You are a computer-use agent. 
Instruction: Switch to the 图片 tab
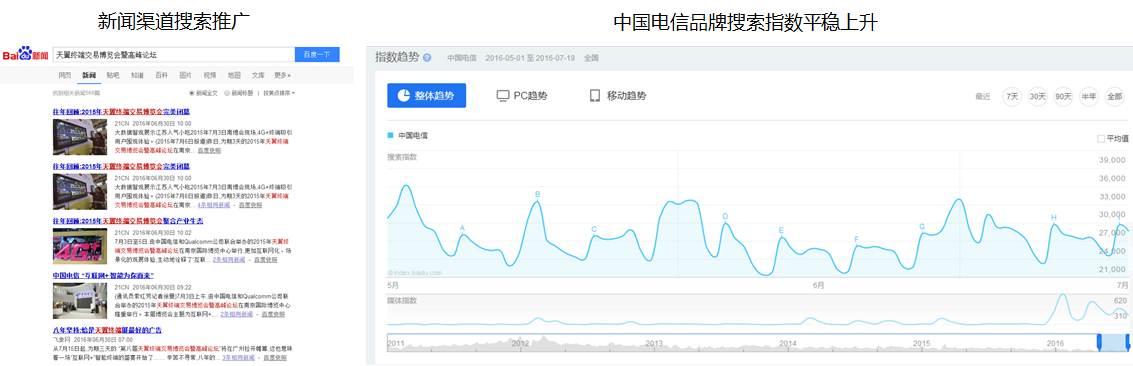coord(186,75)
